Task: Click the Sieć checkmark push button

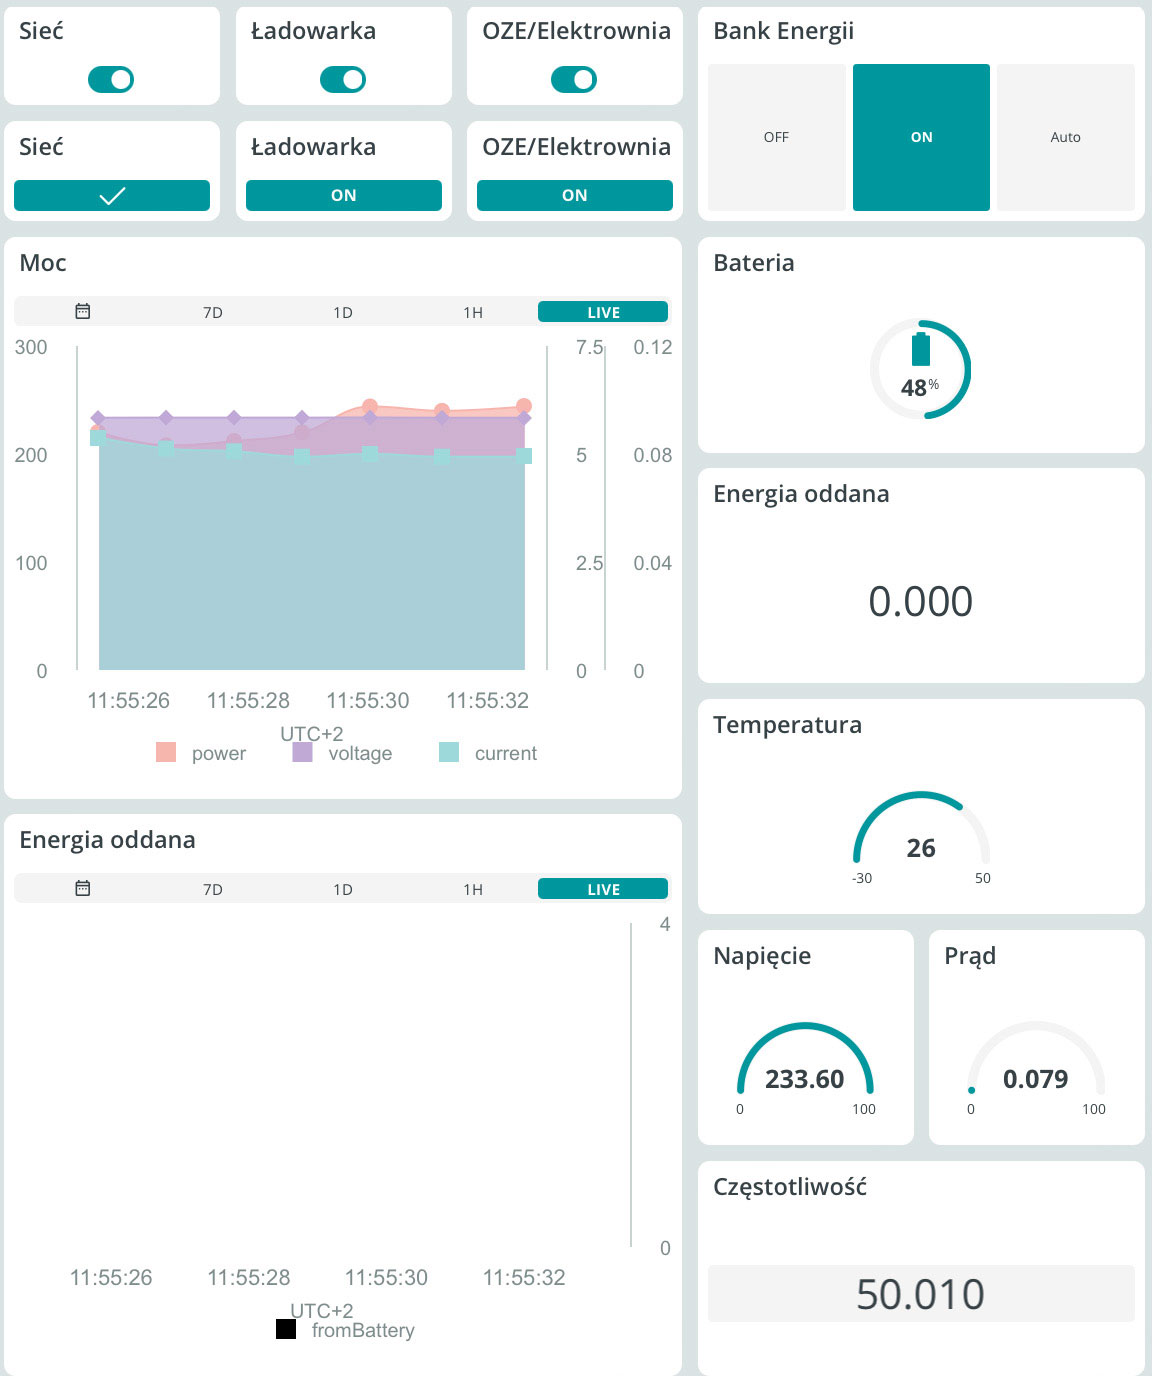Action: 112,195
